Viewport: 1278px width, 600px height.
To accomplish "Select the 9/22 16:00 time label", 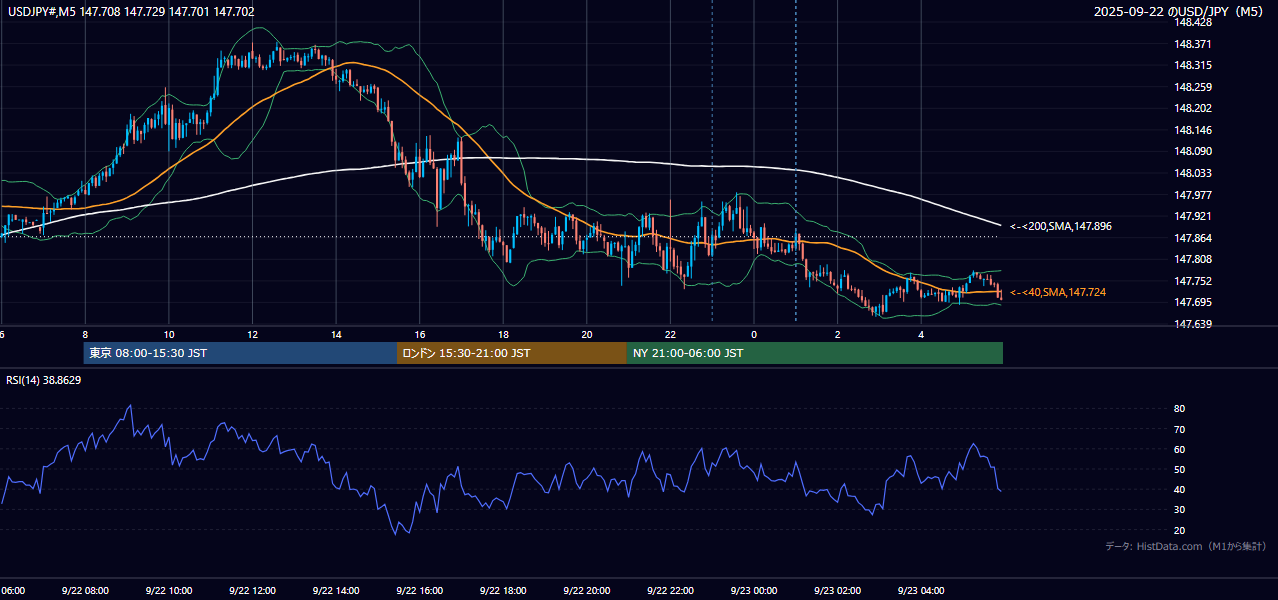I will [420, 591].
